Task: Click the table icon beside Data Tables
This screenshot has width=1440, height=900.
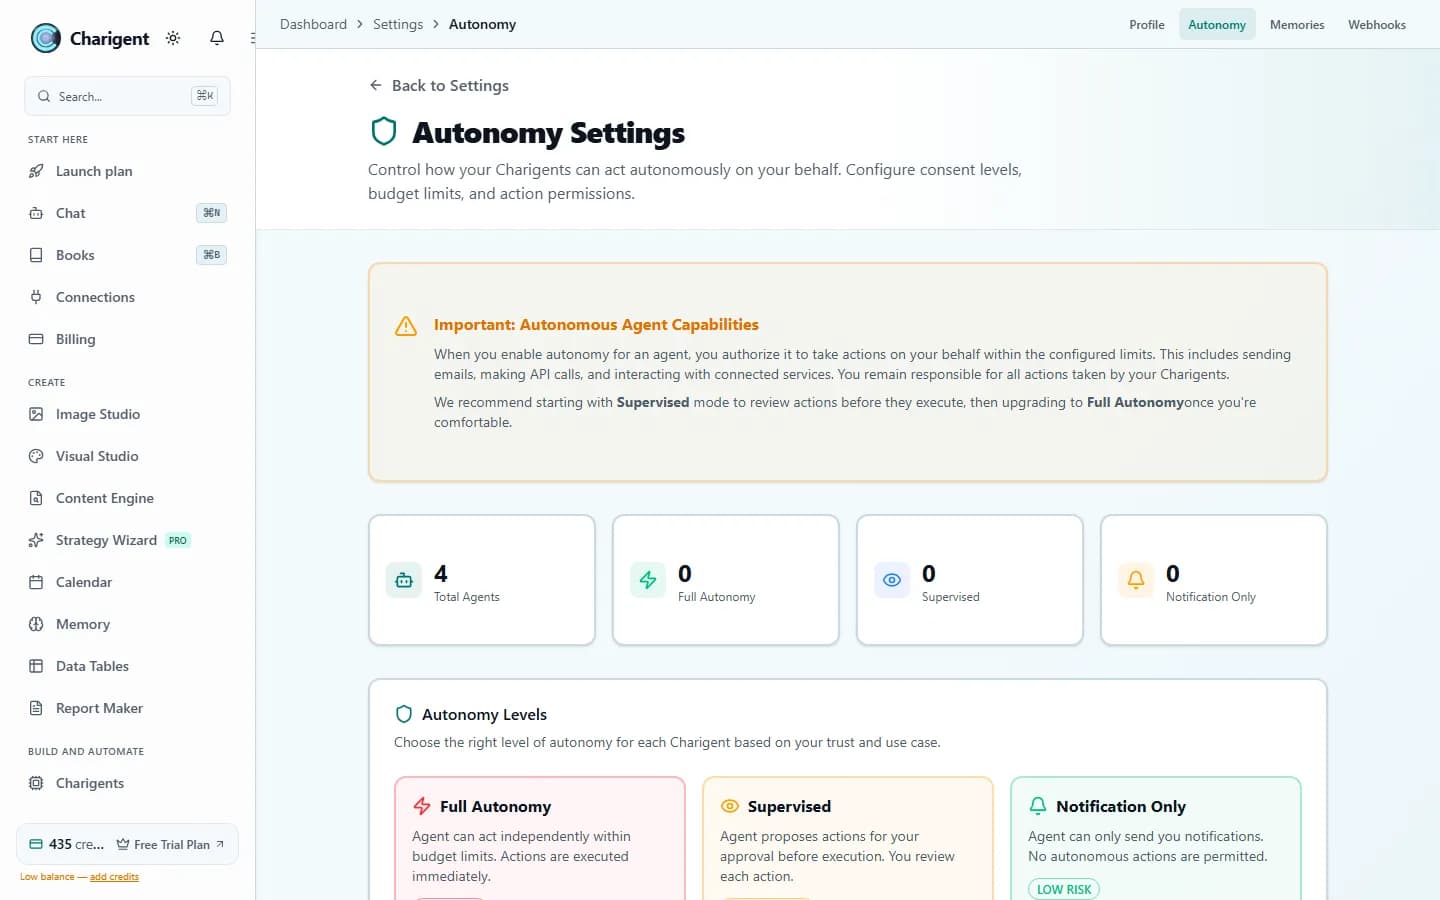Action: click(36, 666)
